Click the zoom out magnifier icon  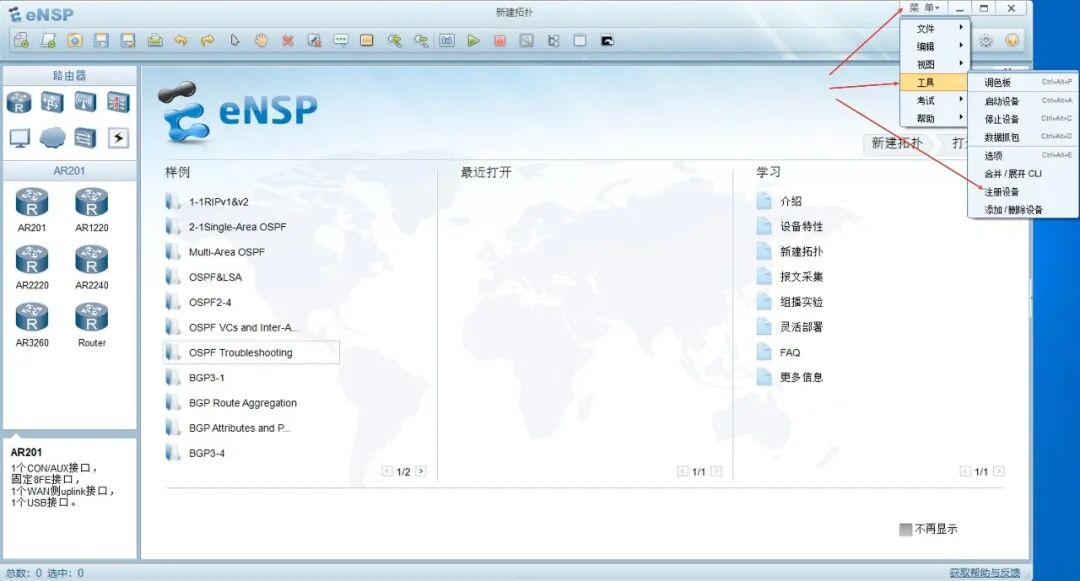(421, 41)
